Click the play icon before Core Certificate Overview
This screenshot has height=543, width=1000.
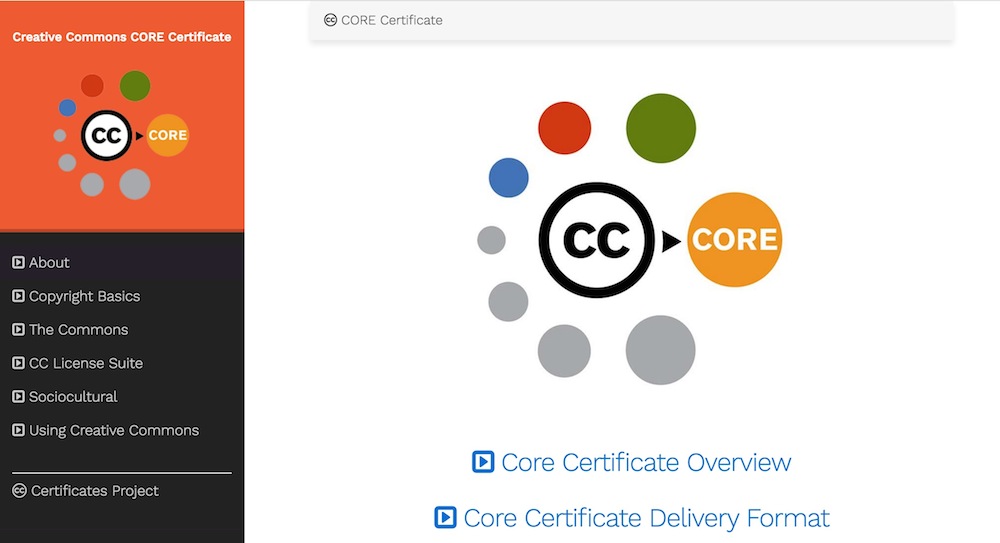tap(483, 462)
